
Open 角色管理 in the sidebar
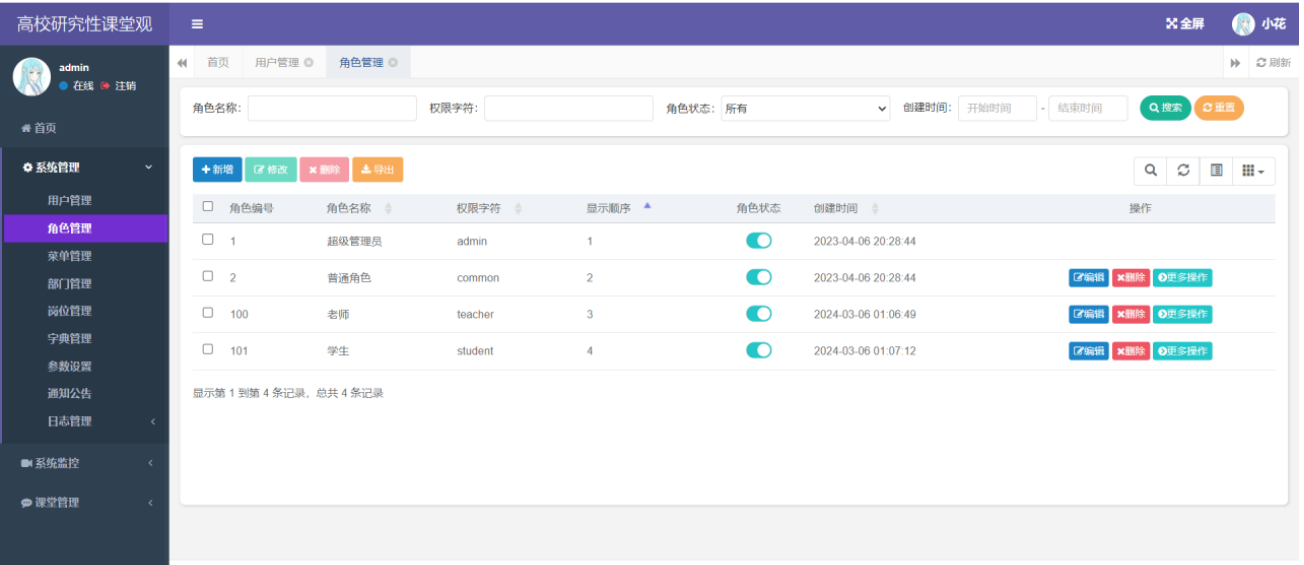(85, 228)
